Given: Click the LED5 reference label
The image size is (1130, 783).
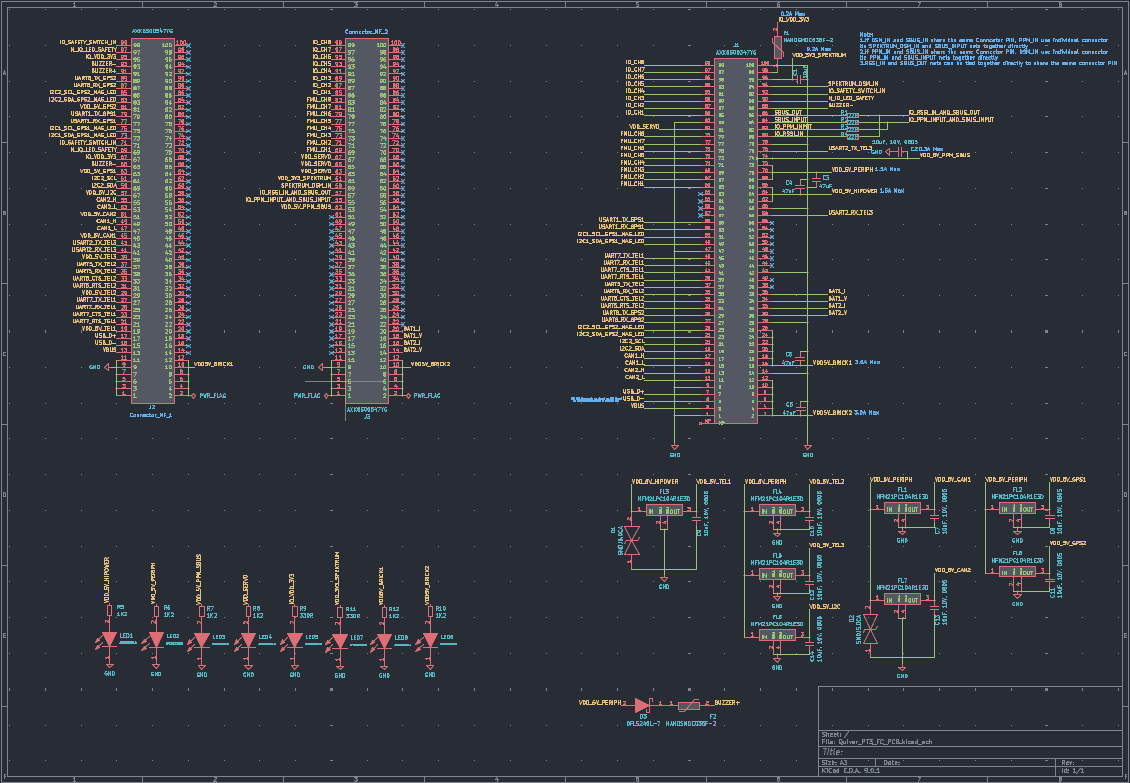Looking at the screenshot, I should [x=312, y=637].
